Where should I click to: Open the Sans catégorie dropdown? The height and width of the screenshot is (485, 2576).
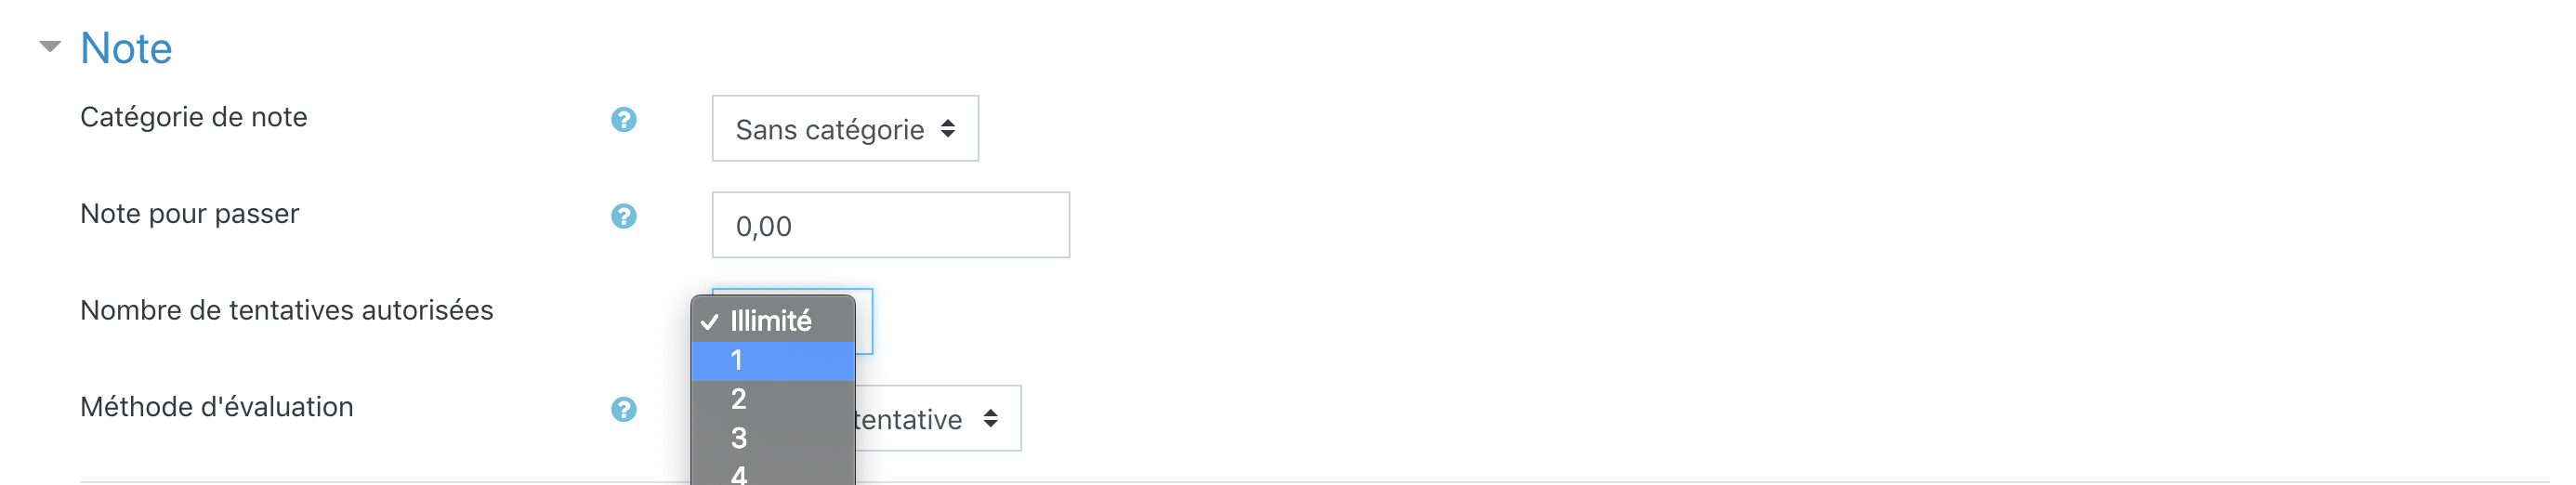(x=844, y=129)
